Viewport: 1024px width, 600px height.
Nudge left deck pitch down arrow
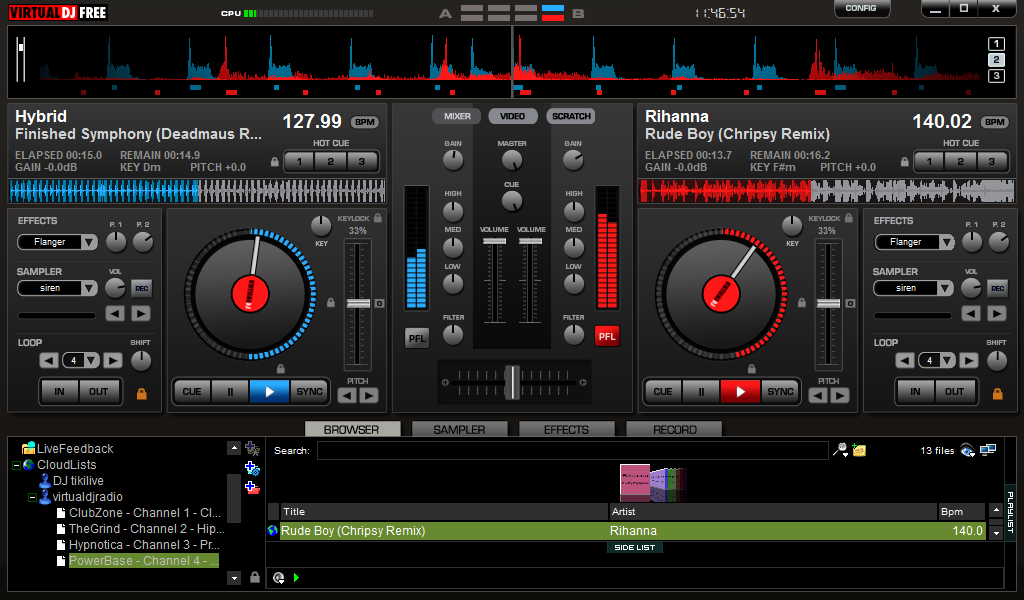pyautogui.click(x=347, y=395)
